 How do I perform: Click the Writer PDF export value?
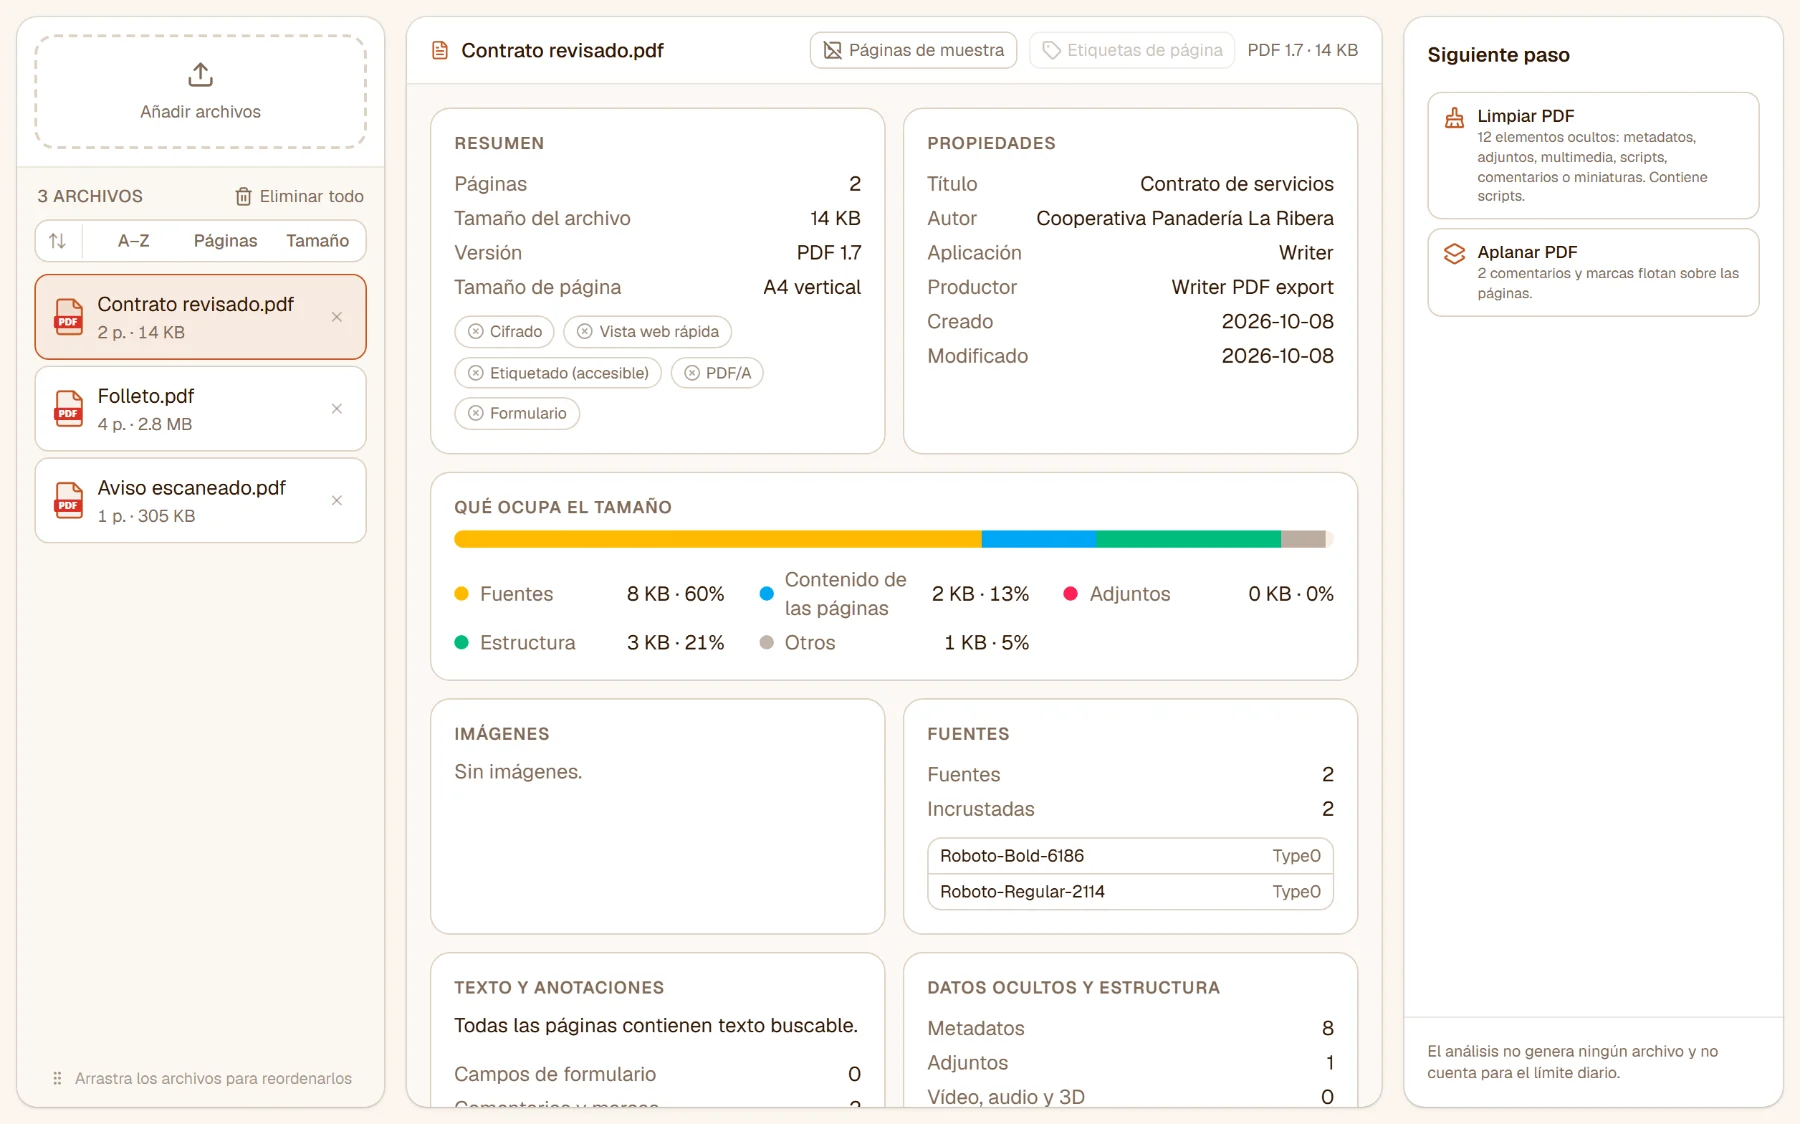[x=1252, y=287]
